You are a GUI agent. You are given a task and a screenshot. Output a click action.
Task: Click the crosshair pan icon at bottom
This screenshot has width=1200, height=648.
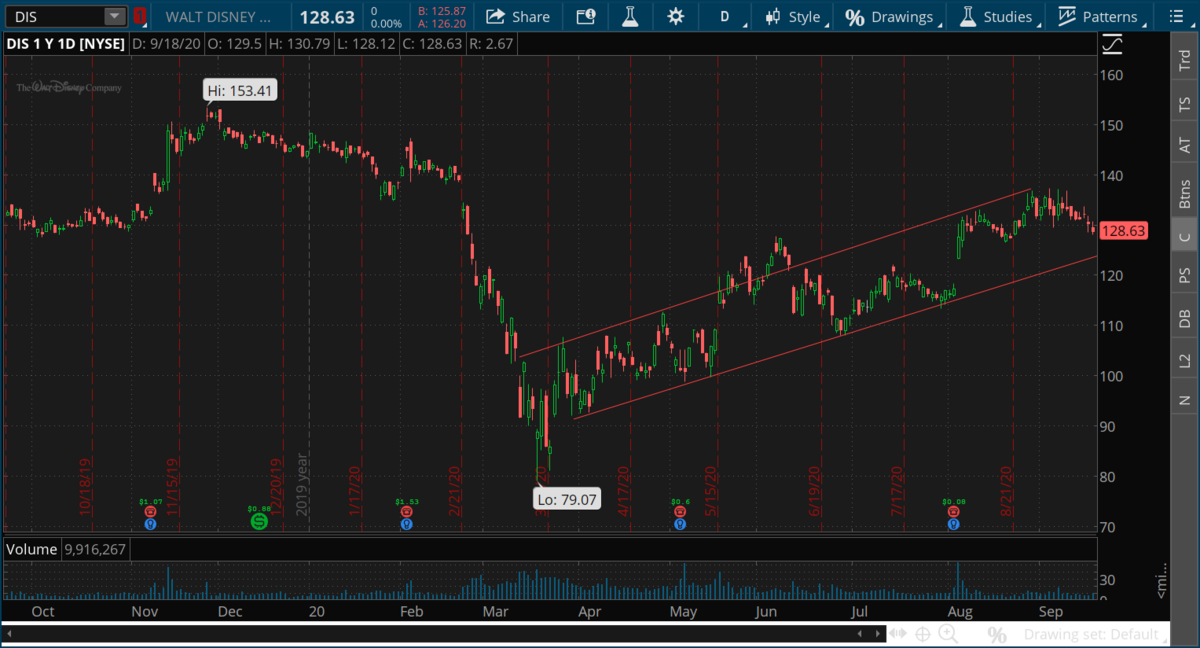coord(922,634)
